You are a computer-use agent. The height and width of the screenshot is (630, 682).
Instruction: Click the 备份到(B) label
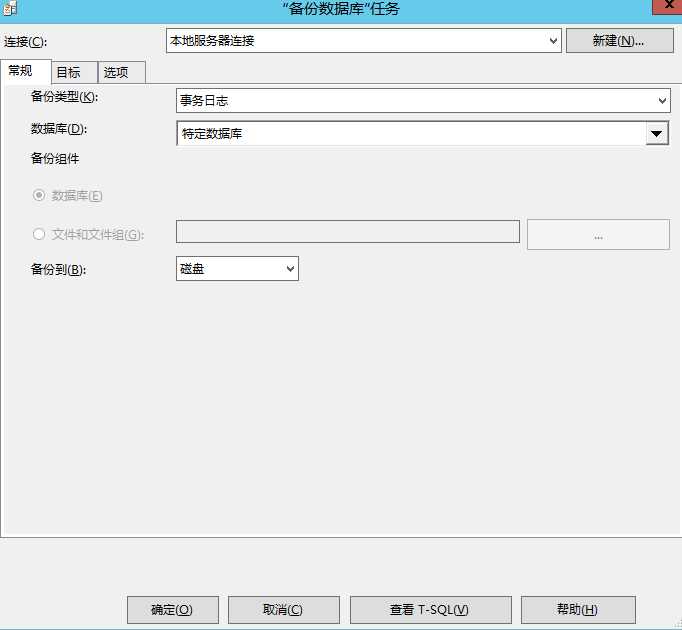(58, 270)
